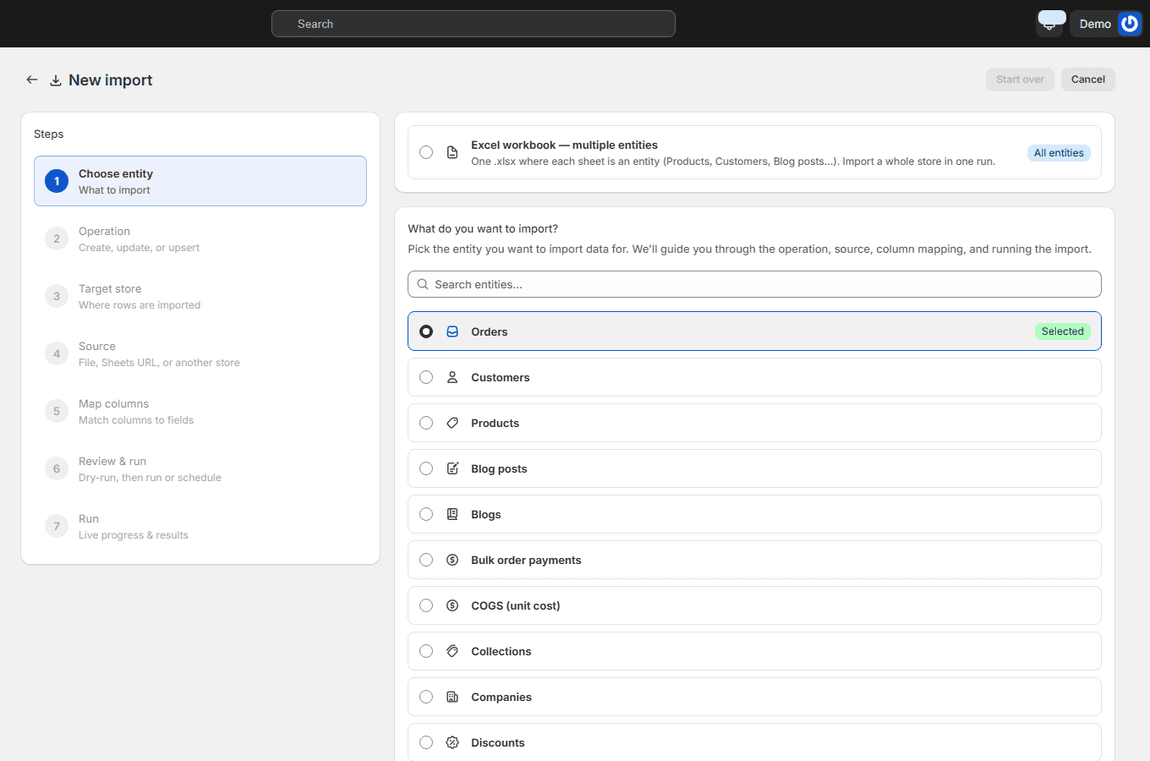
Task: Click the green Selected badge on Orders
Action: click(1062, 331)
